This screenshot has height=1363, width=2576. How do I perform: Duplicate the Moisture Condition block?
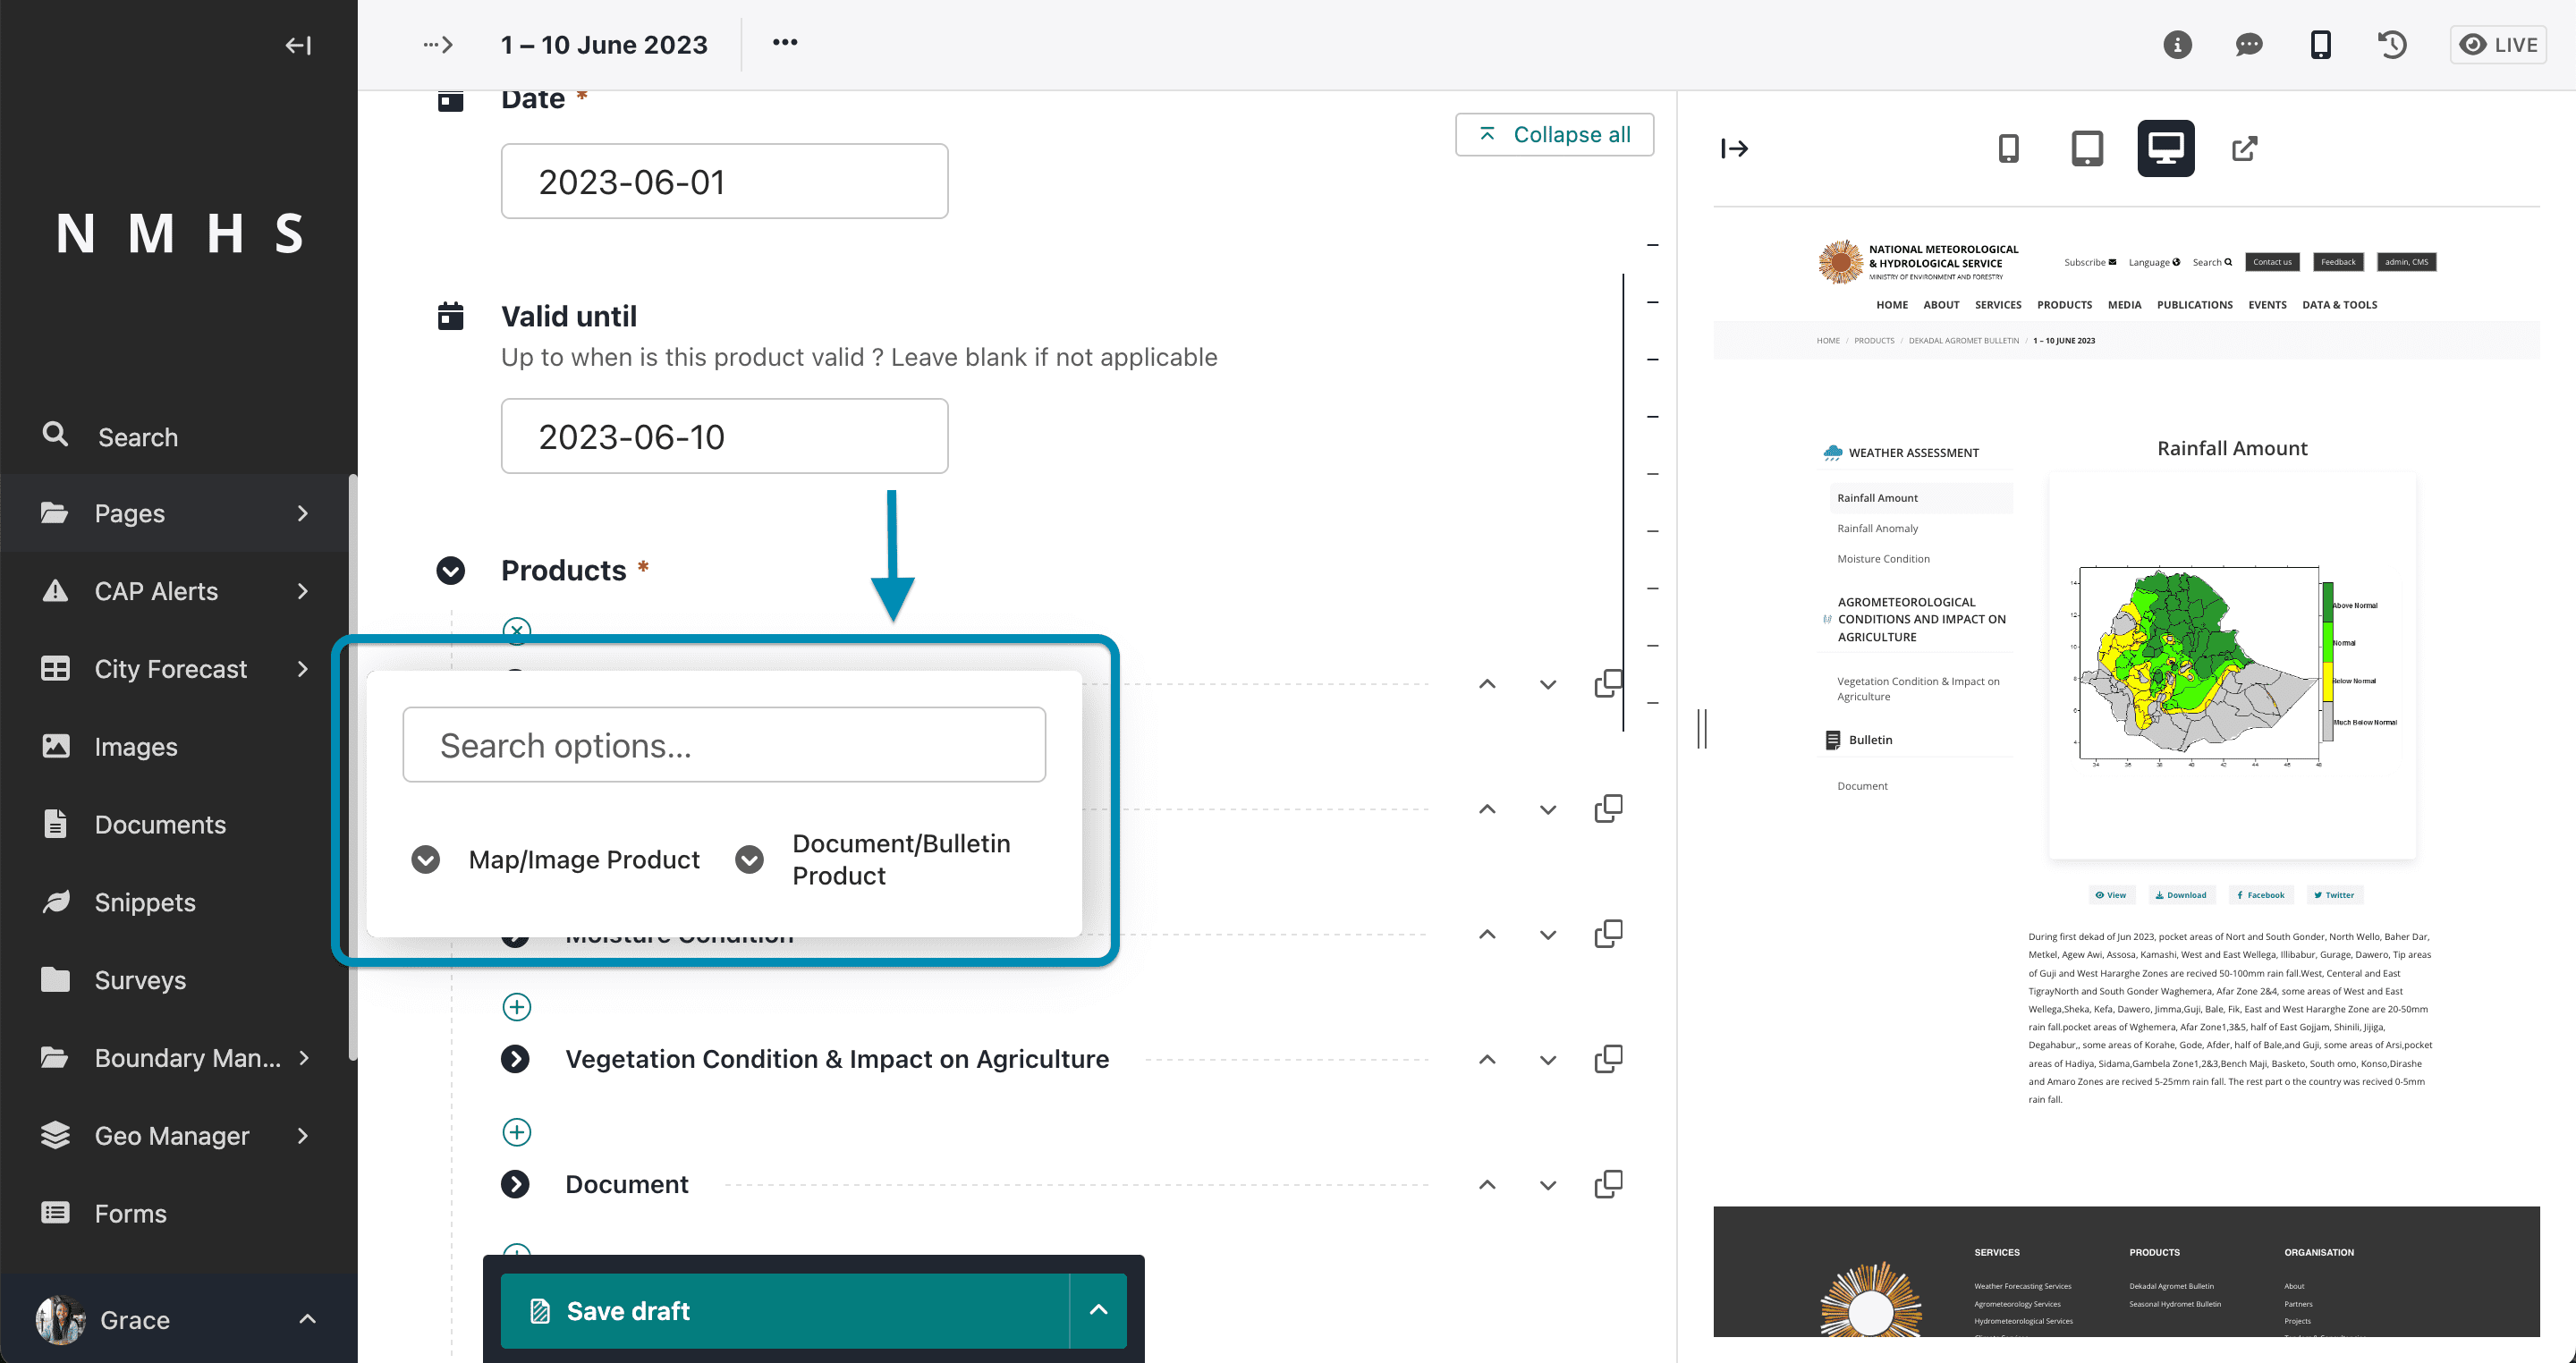[1608, 934]
